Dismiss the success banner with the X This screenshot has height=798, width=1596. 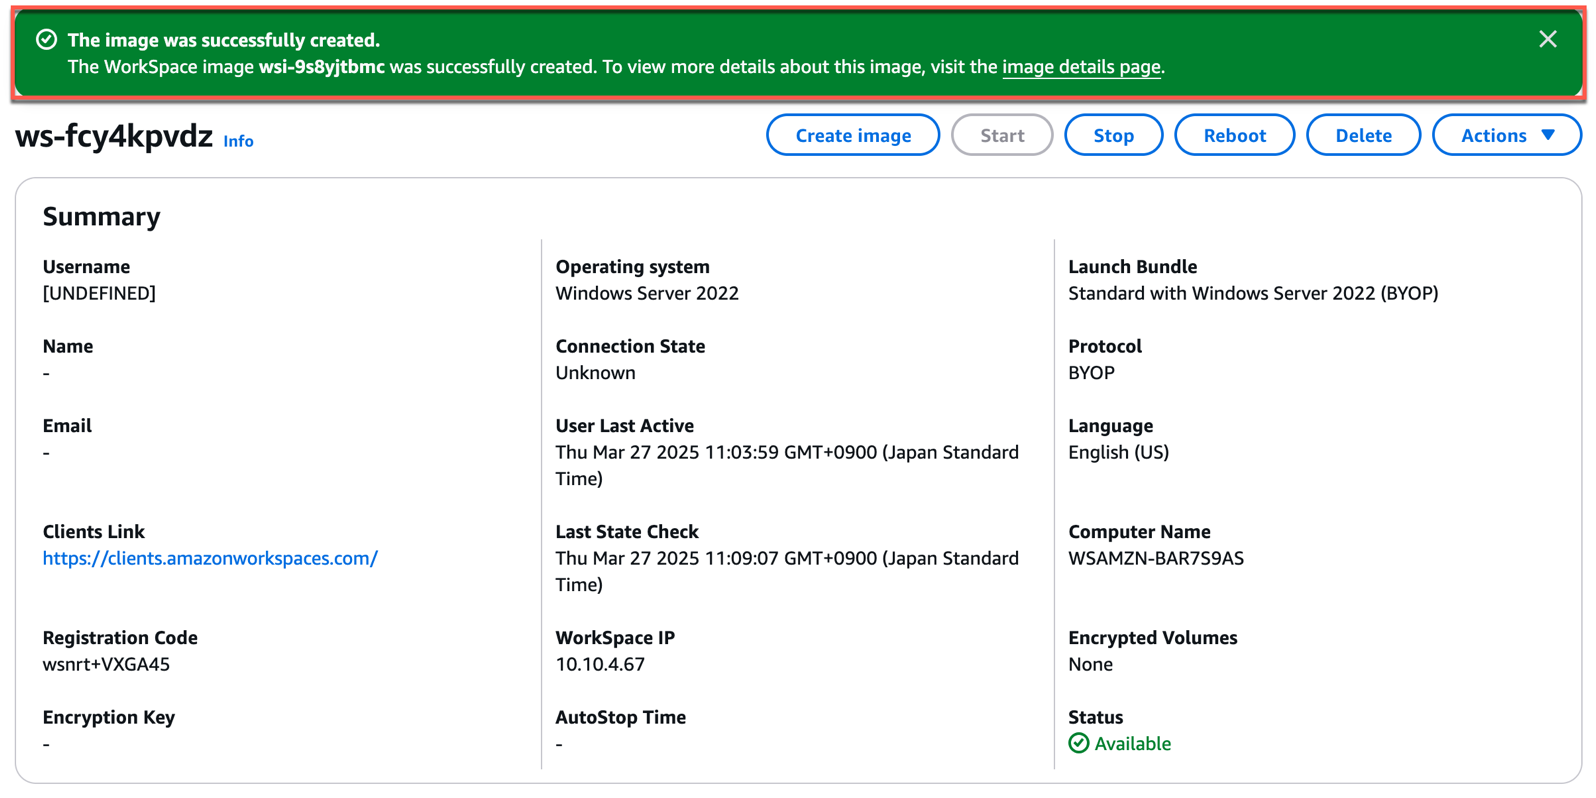pos(1547,39)
